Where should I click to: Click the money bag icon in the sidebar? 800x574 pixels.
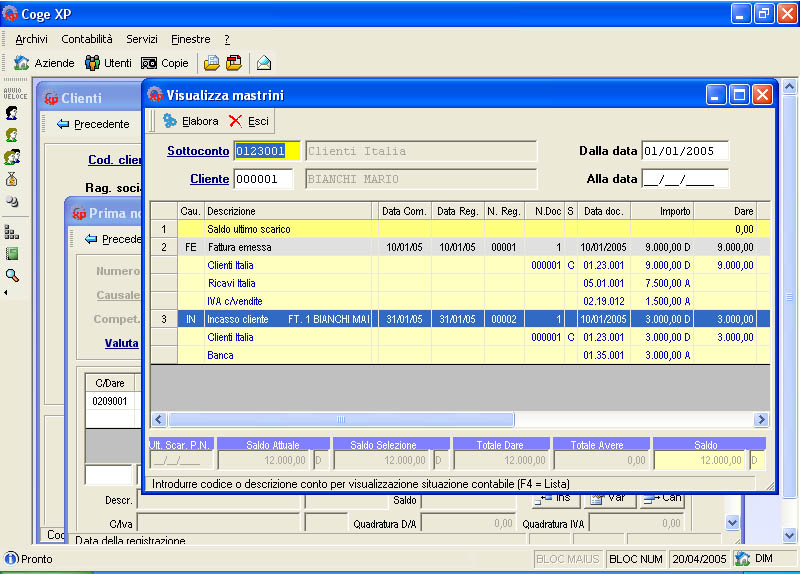pos(12,179)
